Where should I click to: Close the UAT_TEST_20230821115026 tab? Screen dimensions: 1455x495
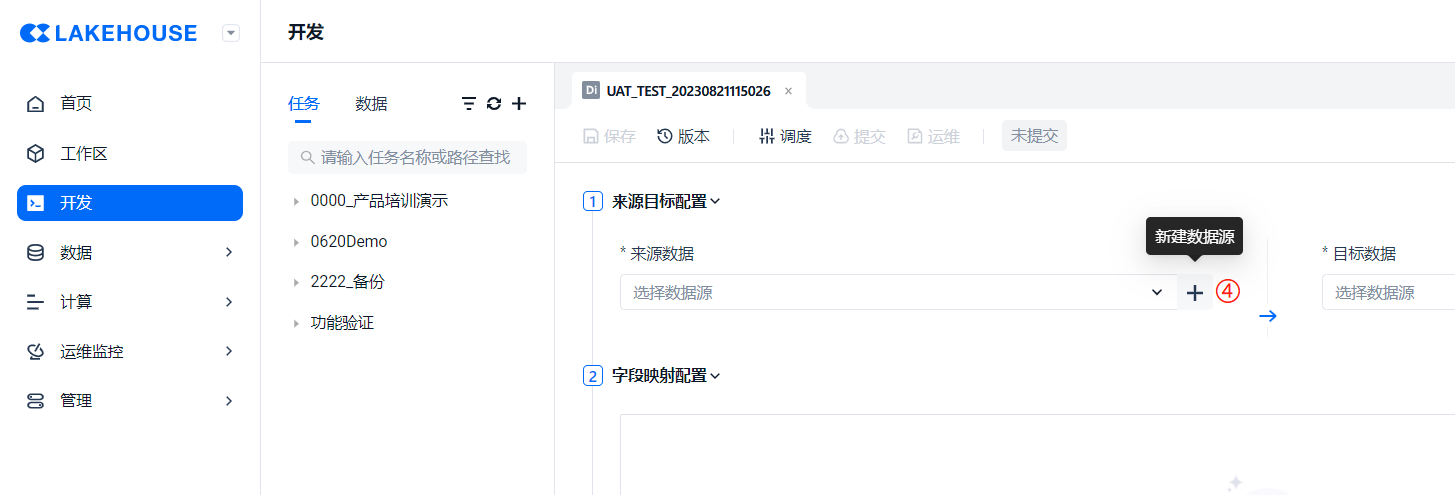(x=788, y=91)
